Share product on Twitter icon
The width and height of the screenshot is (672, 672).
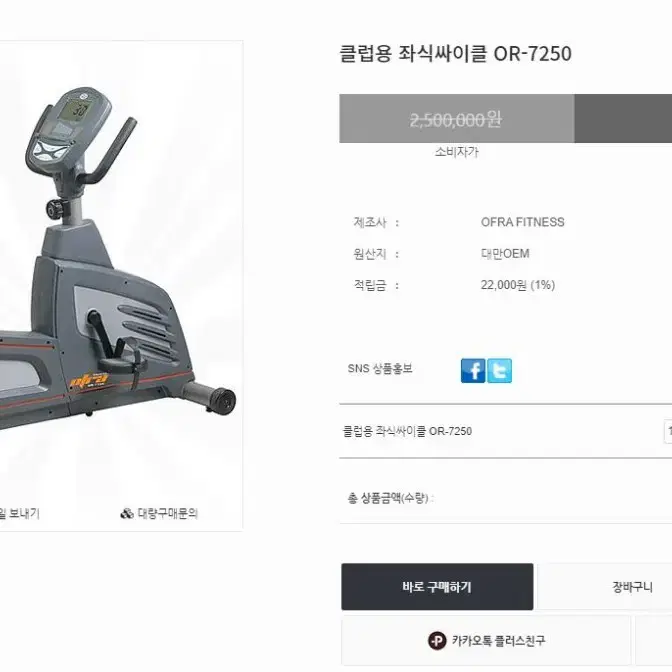499,371
